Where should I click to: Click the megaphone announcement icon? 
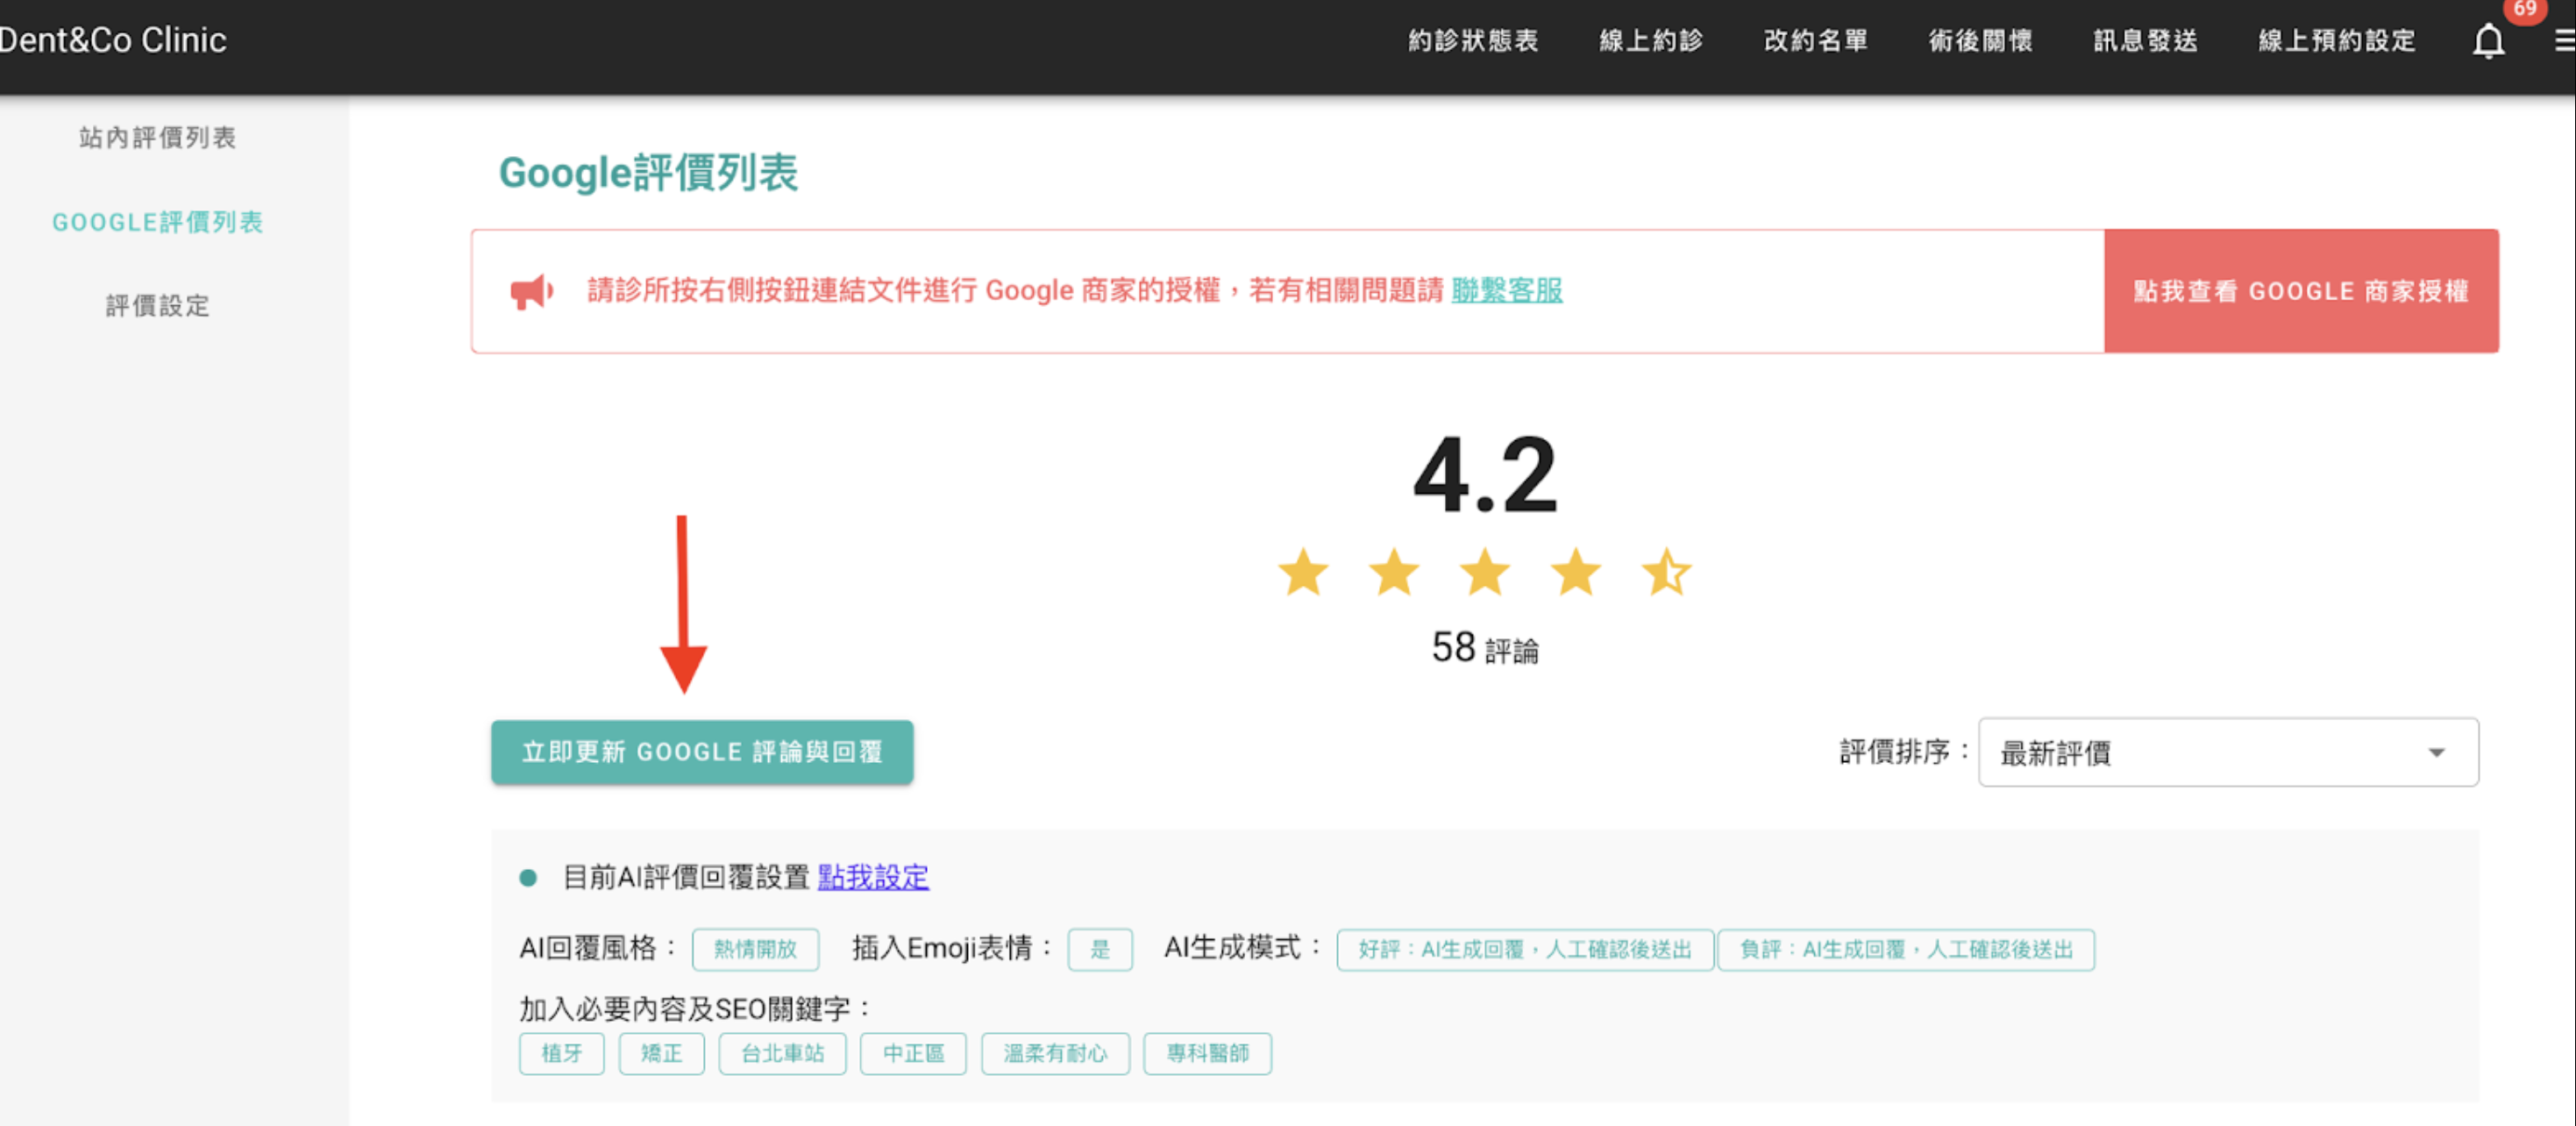pyautogui.click(x=531, y=291)
